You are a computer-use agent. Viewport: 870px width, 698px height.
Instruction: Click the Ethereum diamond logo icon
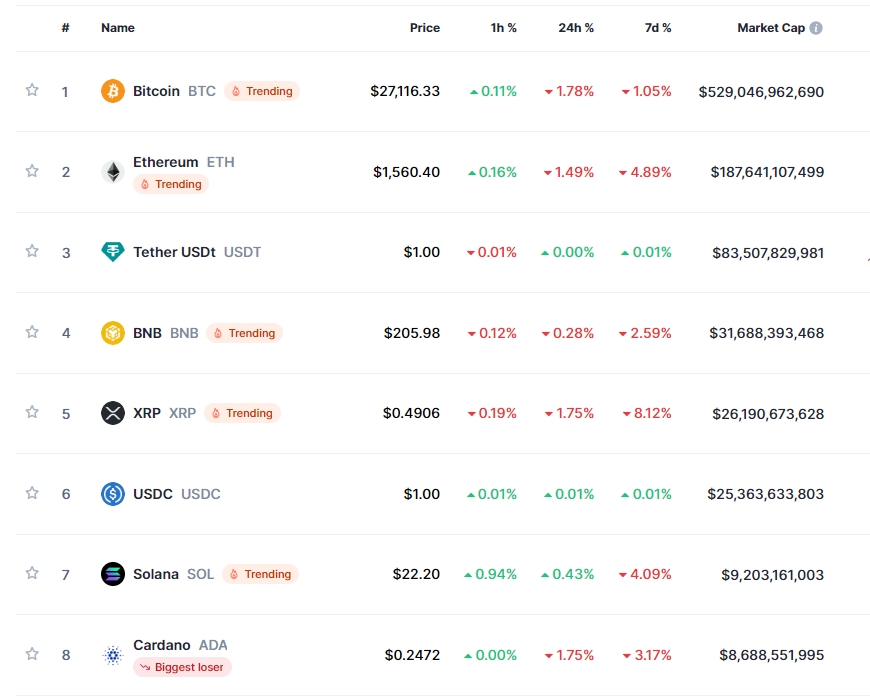[113, 172]
